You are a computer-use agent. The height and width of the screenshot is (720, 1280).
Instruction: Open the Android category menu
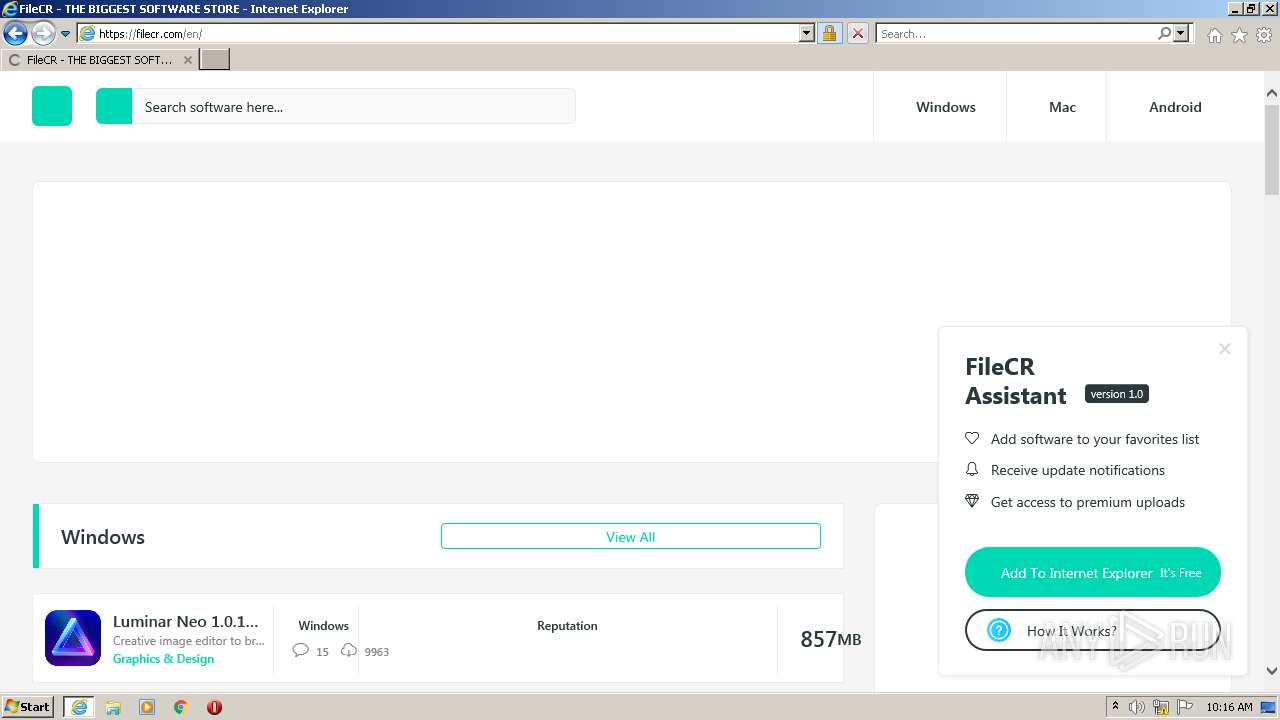[1175, 107]
